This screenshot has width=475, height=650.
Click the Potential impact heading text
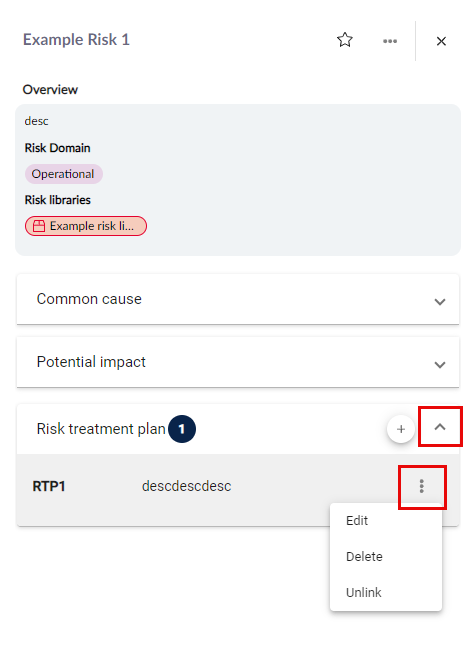click(x=91, y=362)
